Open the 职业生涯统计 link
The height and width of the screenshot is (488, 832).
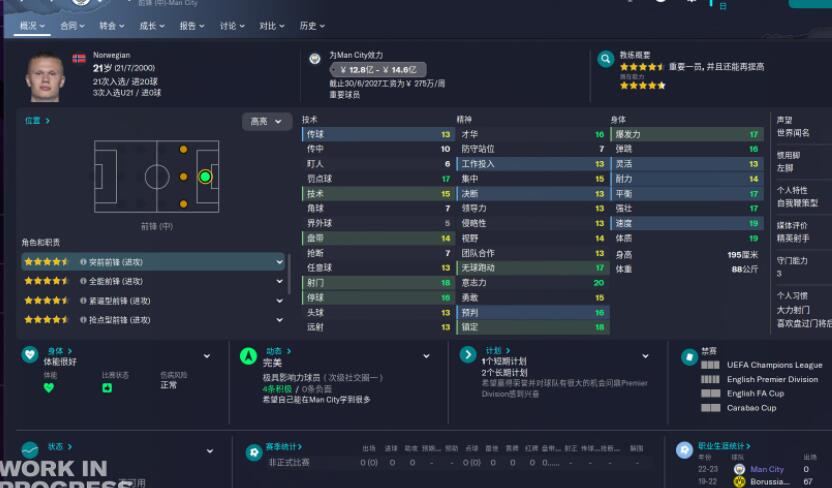[x=724, y=446]
